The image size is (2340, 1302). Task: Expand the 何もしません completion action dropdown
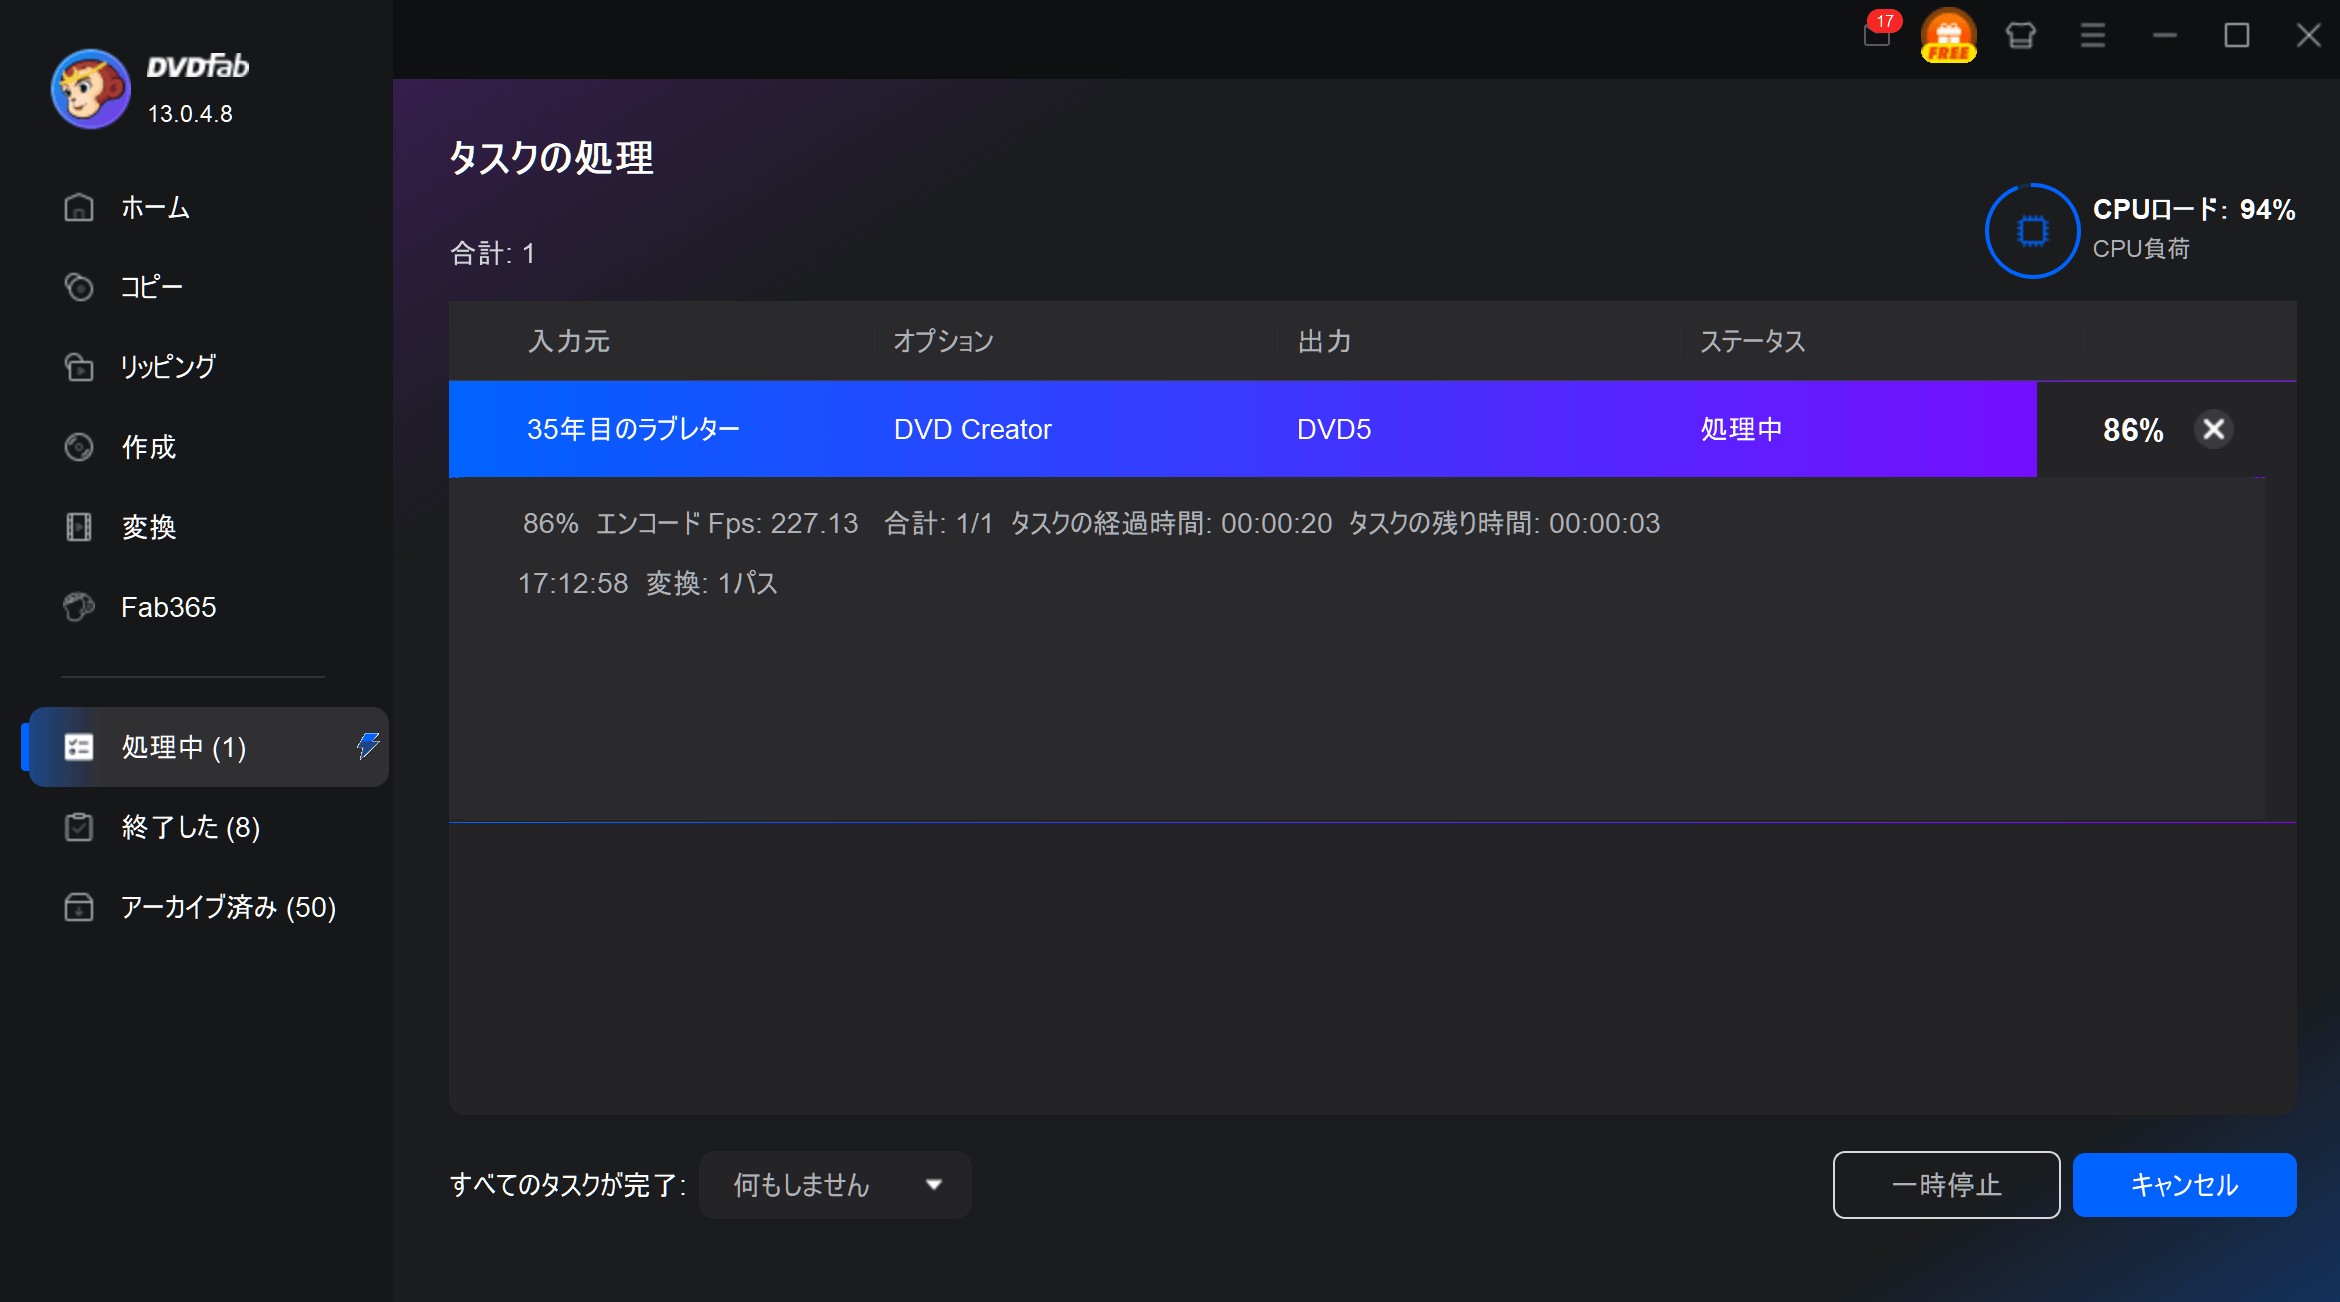835,1185
